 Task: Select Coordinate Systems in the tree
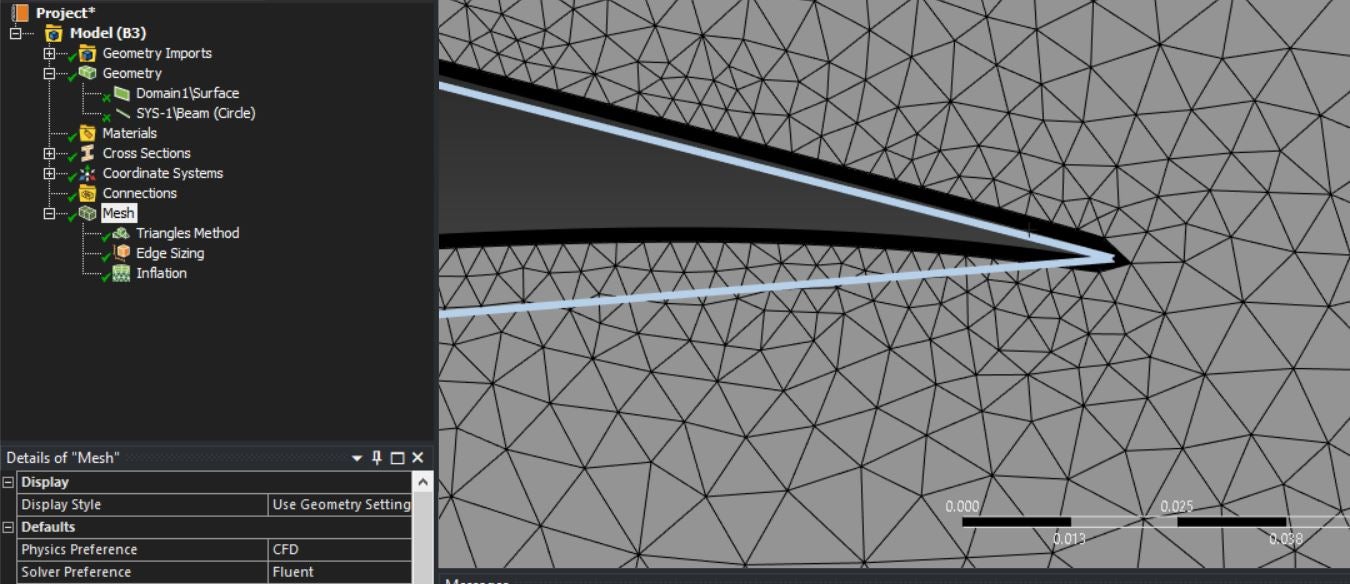(162, 173)
